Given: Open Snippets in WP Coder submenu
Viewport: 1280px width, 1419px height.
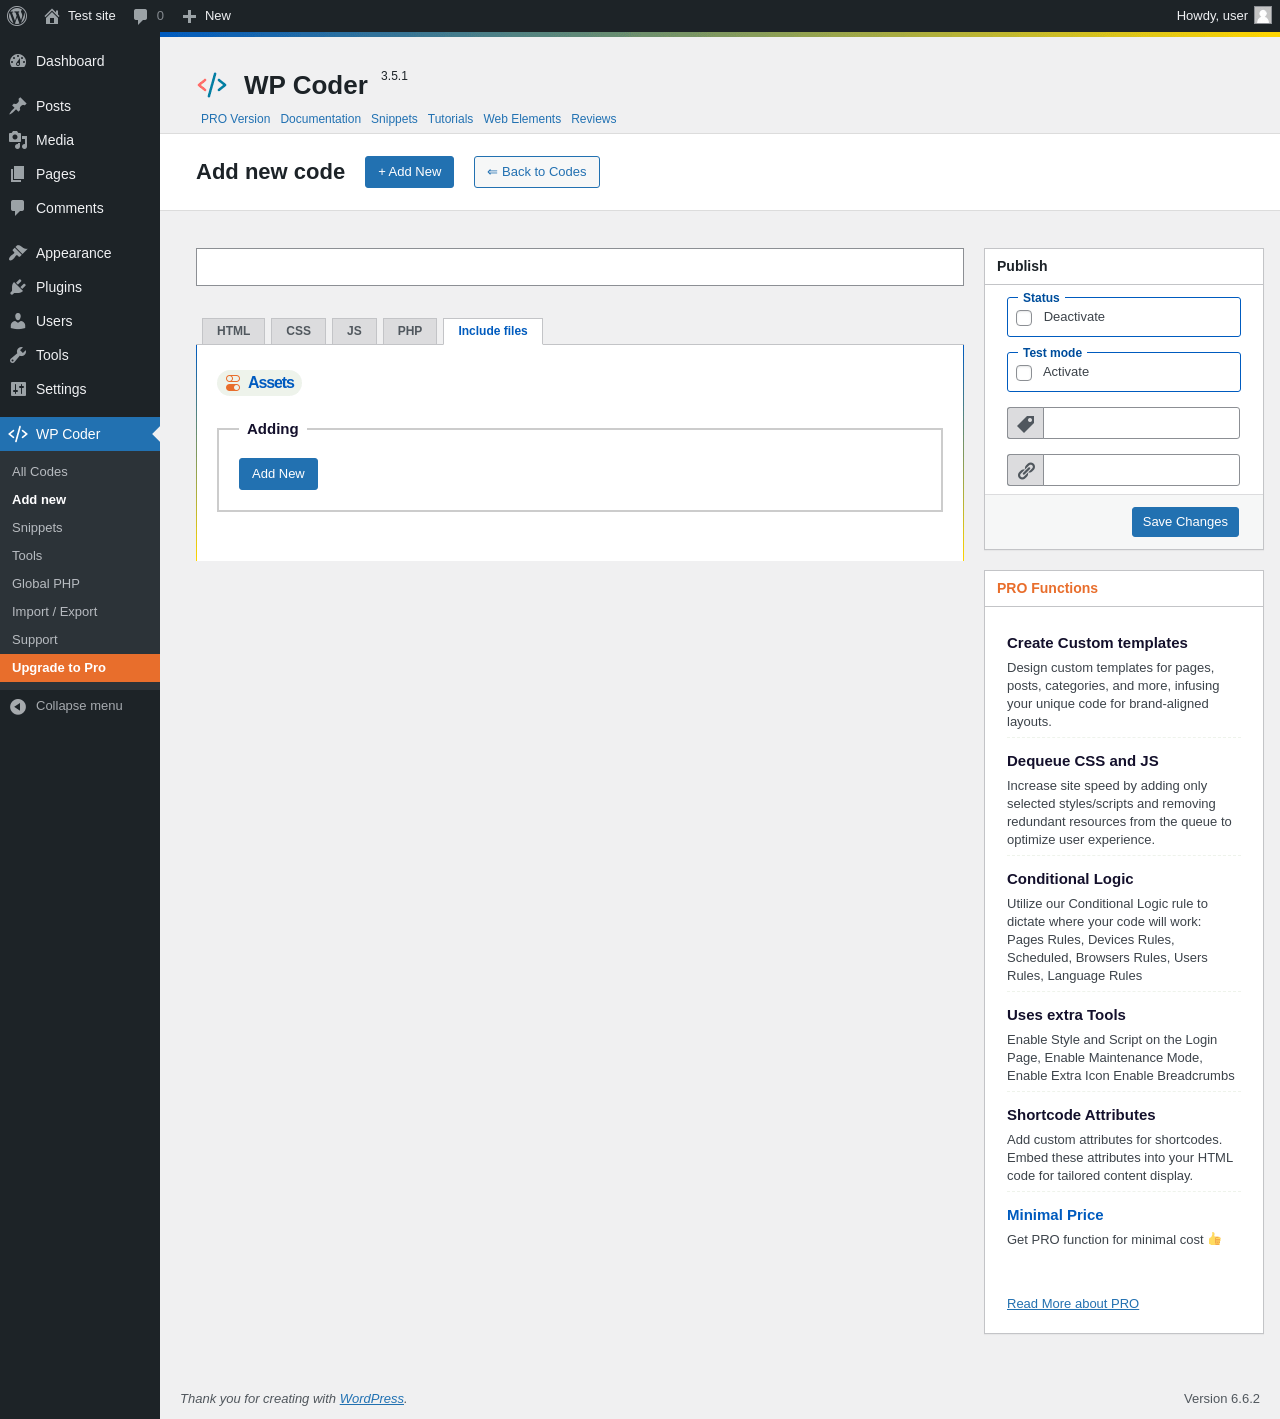Looking at the screenshot, I should pos(80,528).
